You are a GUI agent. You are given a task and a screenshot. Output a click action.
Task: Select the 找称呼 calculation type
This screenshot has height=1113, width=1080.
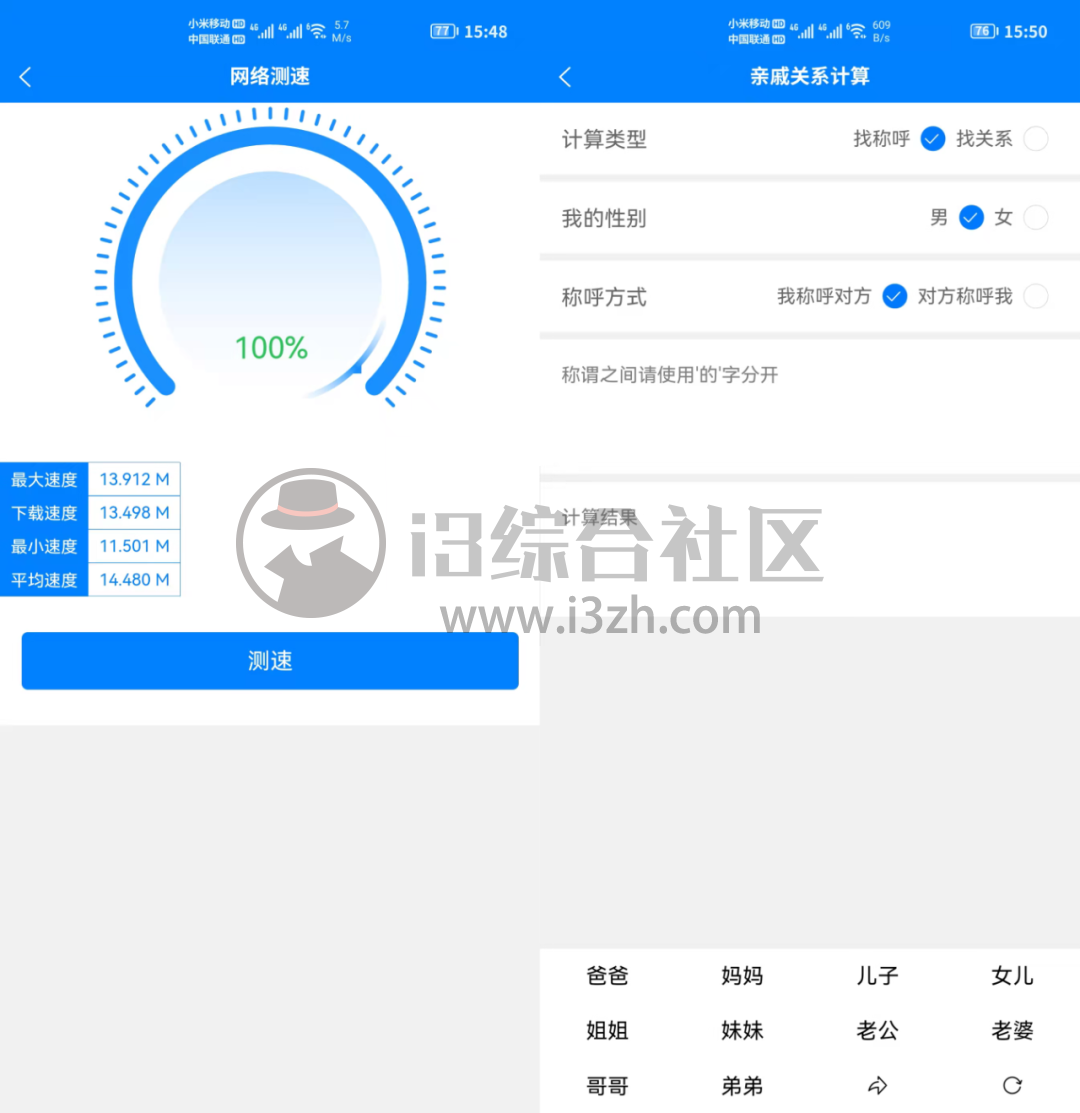(x=932, y=138)
